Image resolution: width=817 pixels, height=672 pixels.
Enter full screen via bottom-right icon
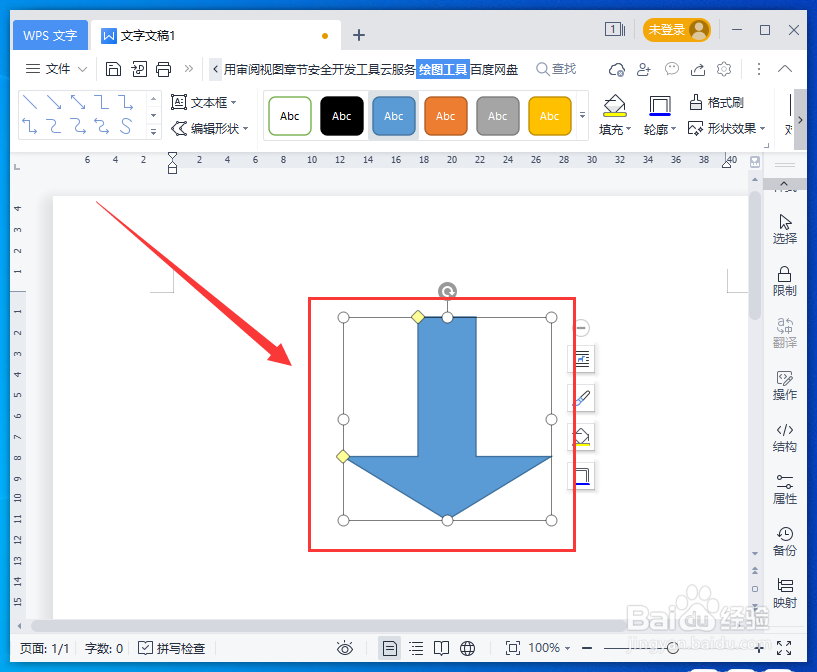[x=786, y=647]
